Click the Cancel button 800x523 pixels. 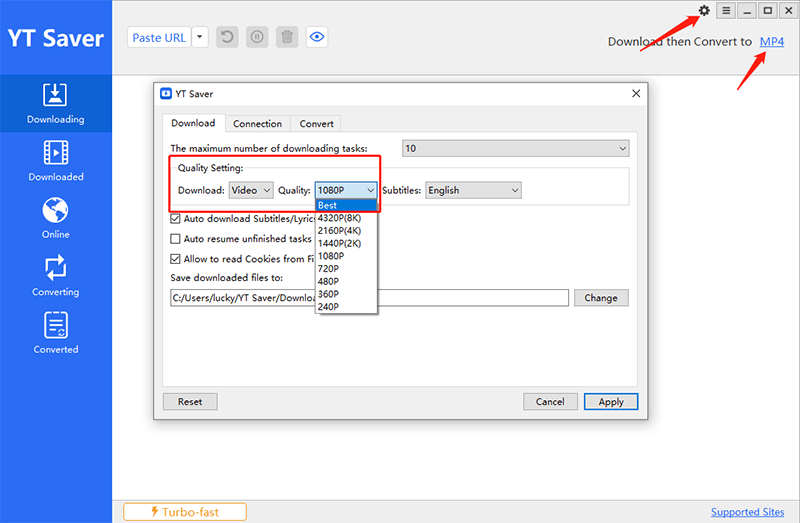click(x=550, y=402)
